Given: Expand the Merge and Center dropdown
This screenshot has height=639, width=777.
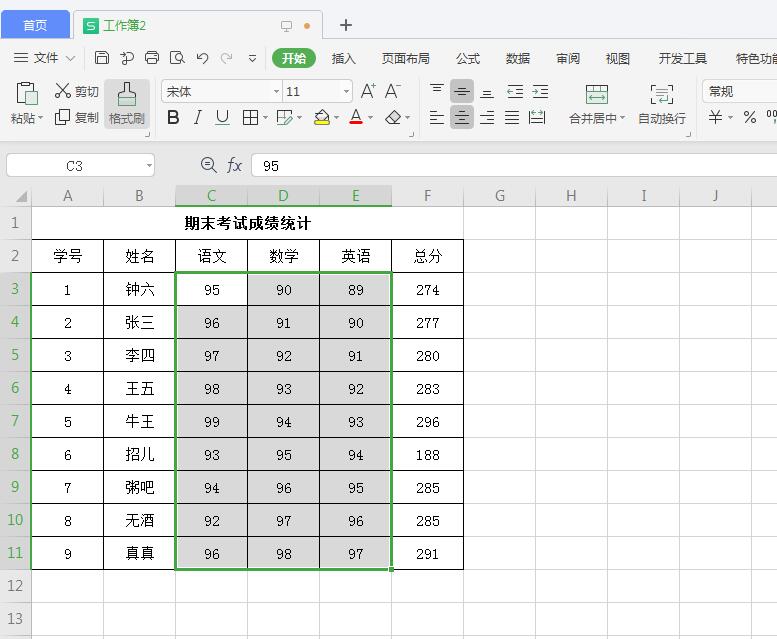Looking at the screenshot, I should point(622,118).
